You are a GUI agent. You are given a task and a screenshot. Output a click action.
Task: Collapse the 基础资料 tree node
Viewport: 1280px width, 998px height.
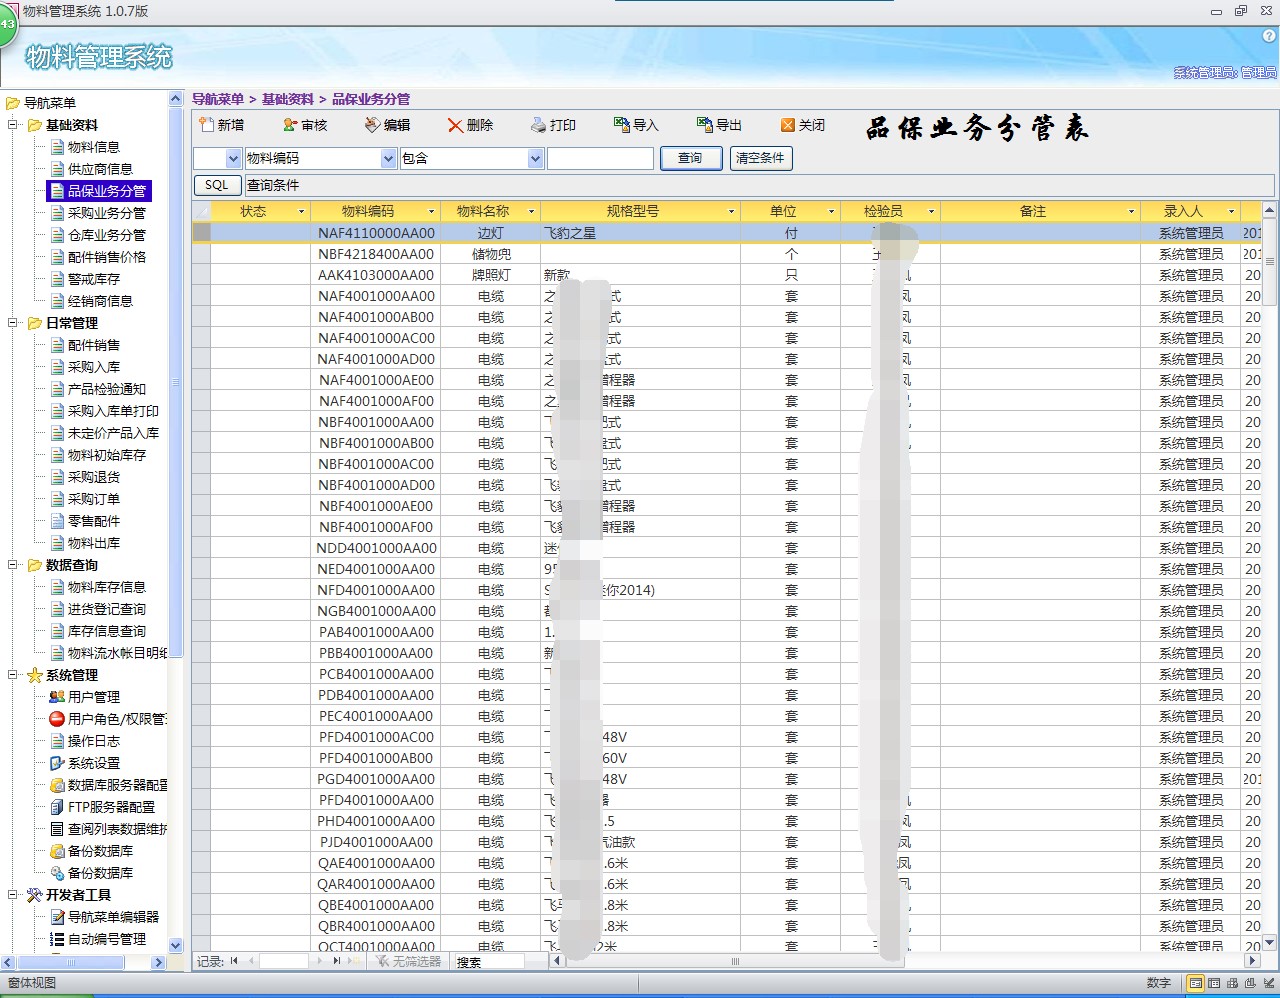tap(13, 125)
